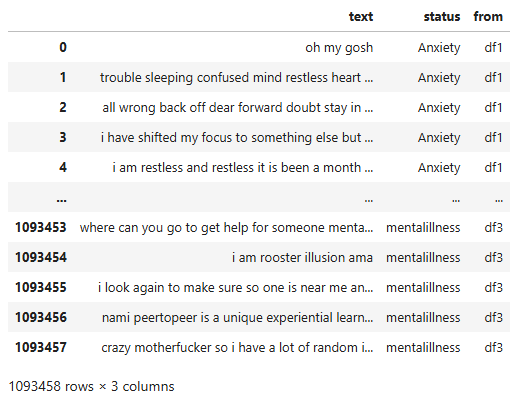Click 'nami peertopeer is a unique' cell
This screenshot has width=517, height=397.
(x=238, y=318)
